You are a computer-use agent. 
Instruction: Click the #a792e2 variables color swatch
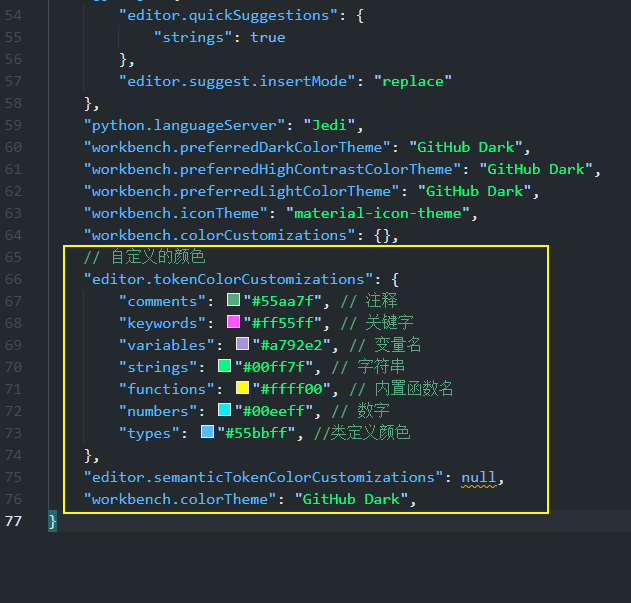242,343
